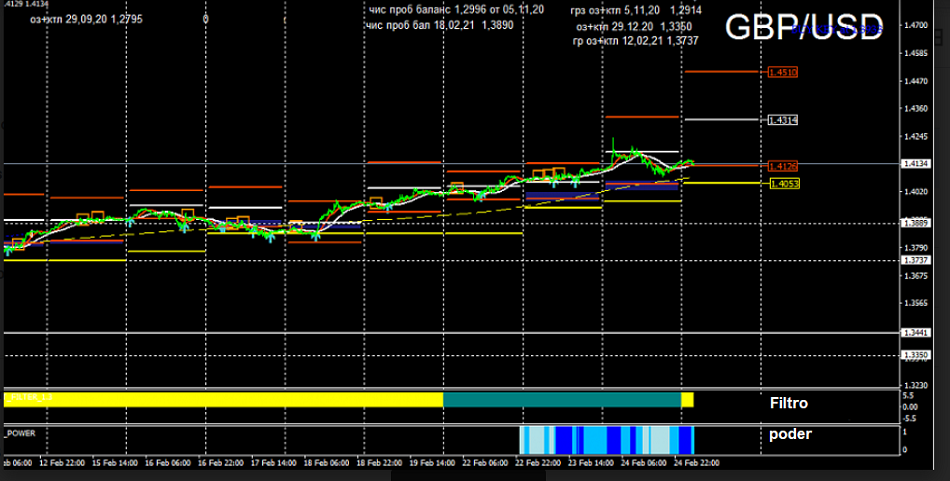The height and width of the screenshot is (481, 950).
Task: Select the orange 1.4126 price level tag
Action: 782,166
